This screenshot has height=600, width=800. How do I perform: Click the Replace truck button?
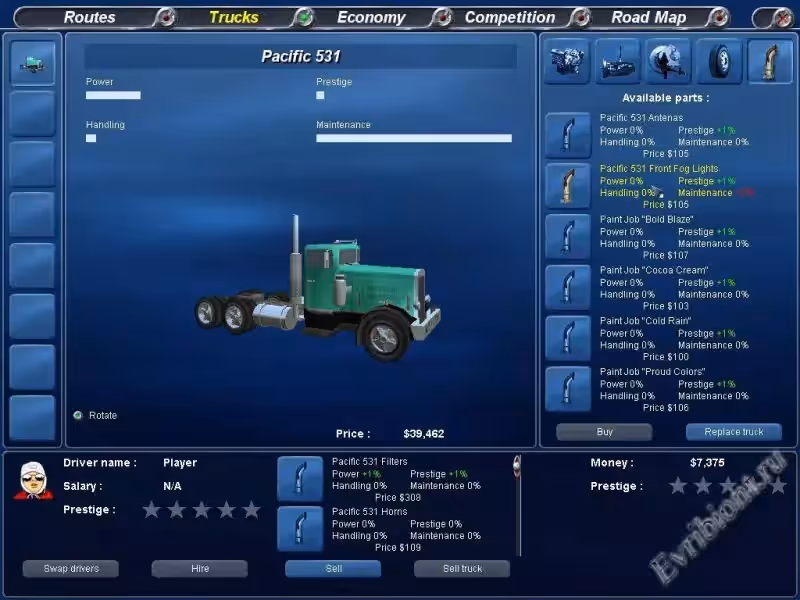733,432
